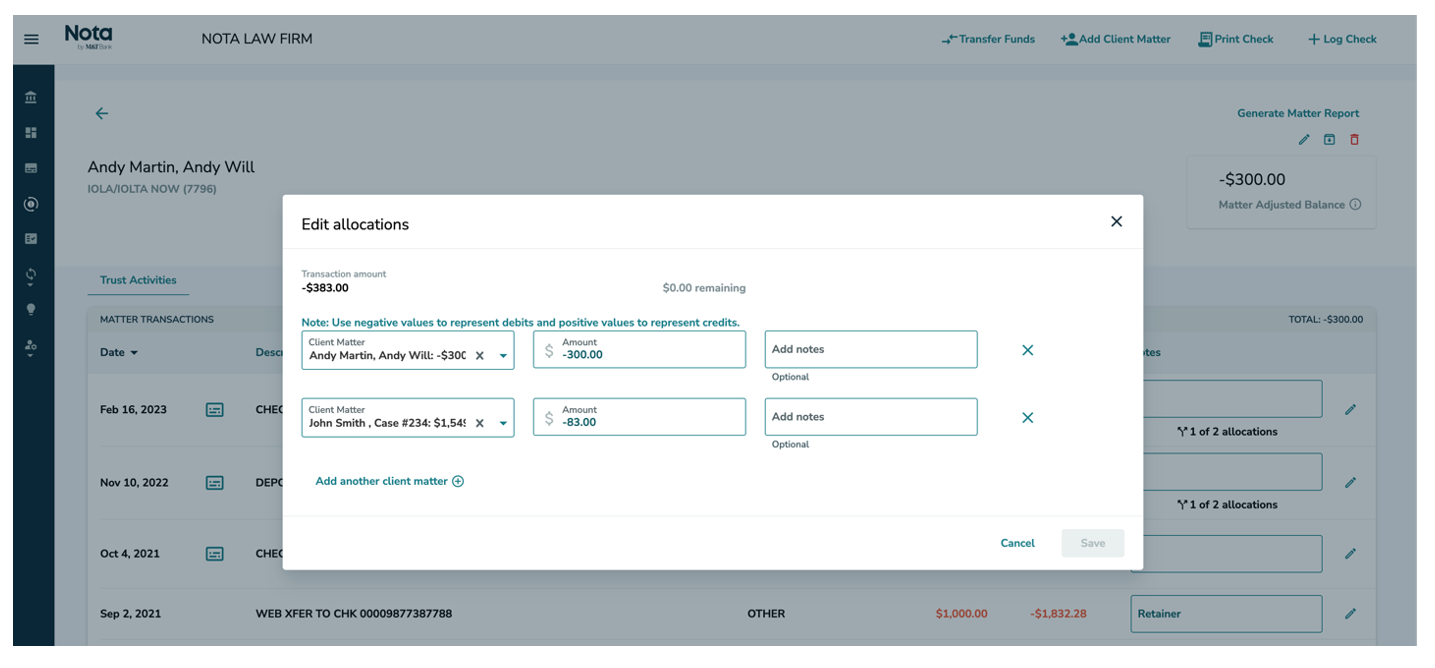The image size is (1435, 668).
Task: Open the edit pencil icon above matter balance
Action: pyautogui.click(x=1304, y=139)
